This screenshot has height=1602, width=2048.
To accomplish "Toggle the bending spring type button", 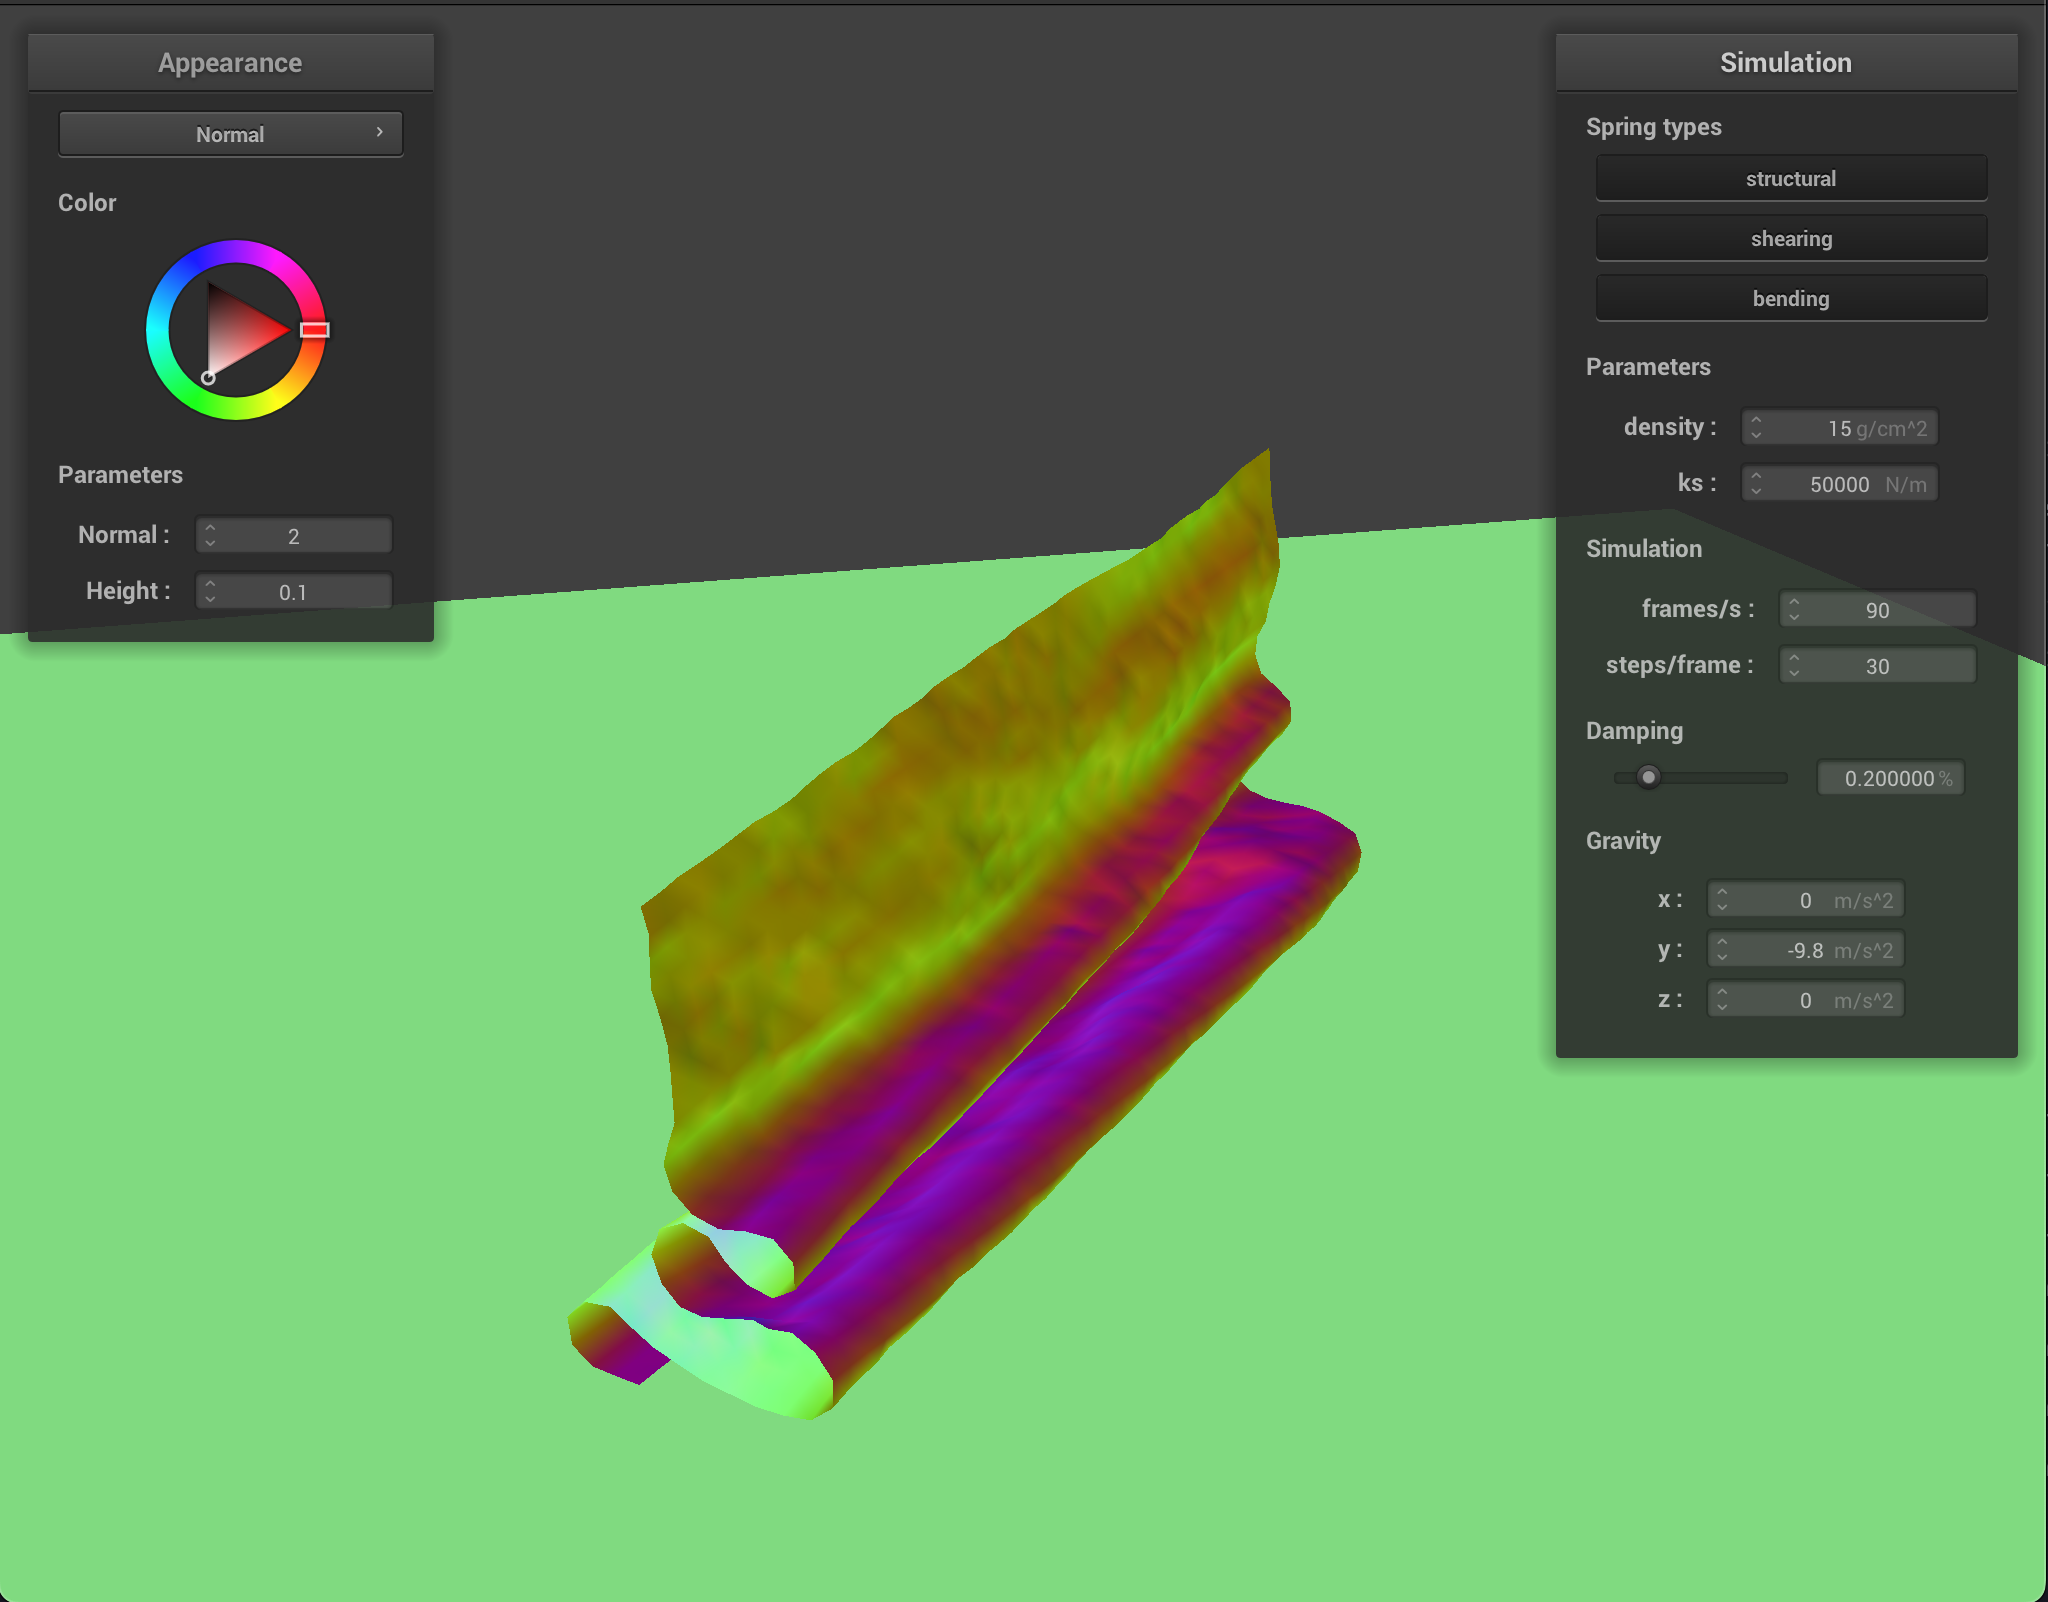I will coord(1790,299).
